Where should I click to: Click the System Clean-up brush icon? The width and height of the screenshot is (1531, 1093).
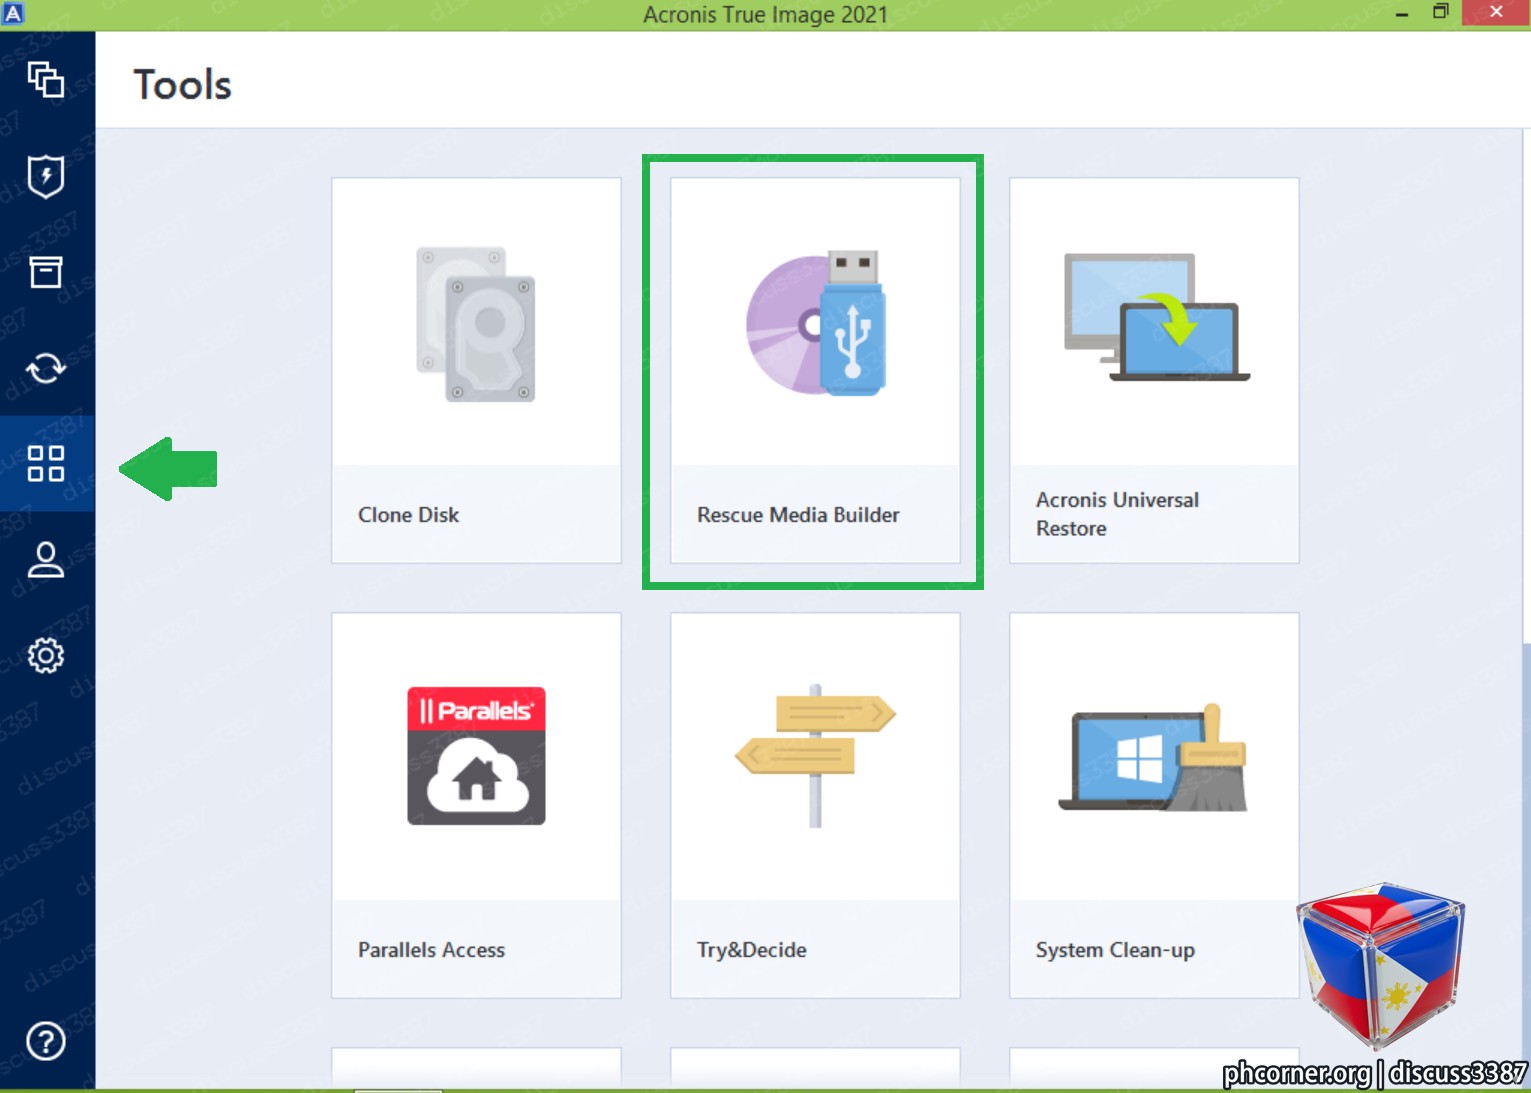tap(1154, 758)
